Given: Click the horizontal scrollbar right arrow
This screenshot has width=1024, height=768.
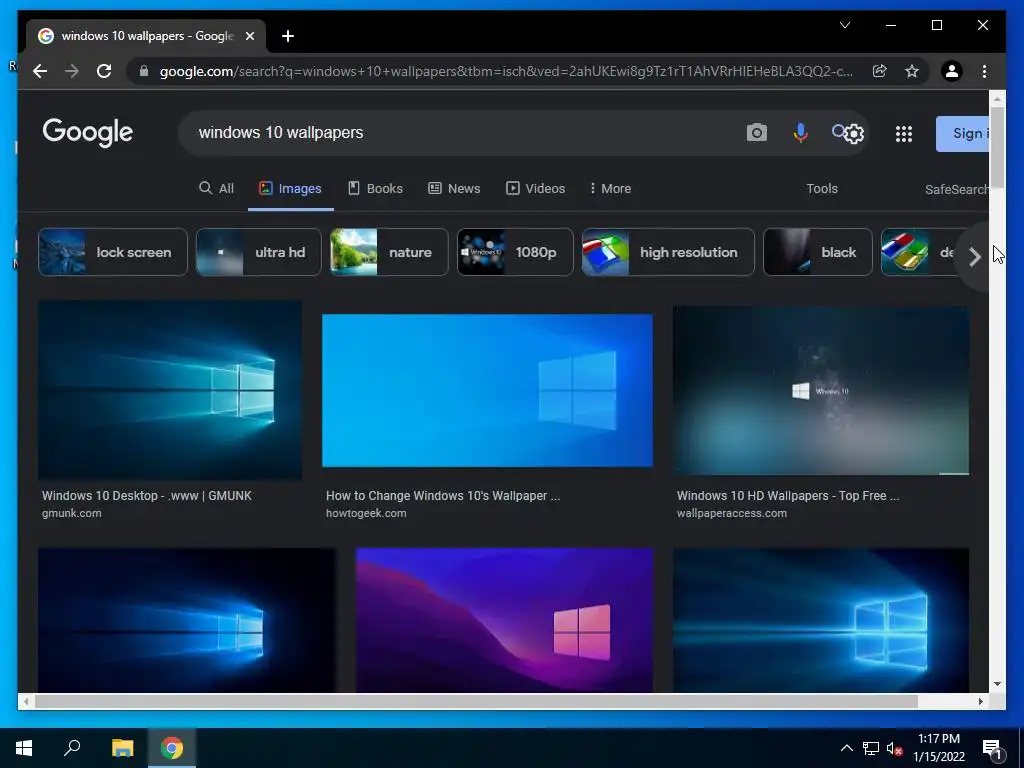Looking at the screenshot, I should tap(981, 701).
